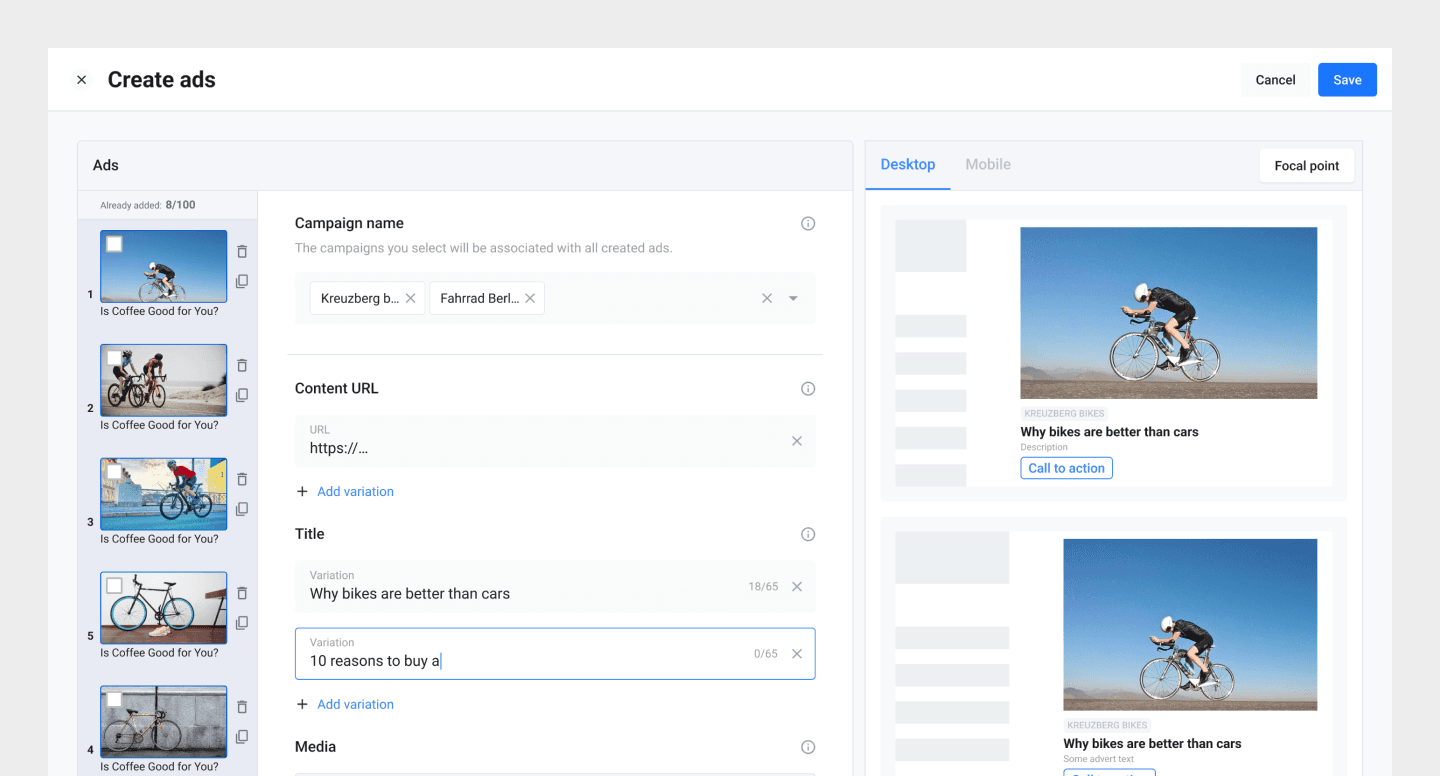Tick the checkbox on ad number 1
This screenshot has height=776, width=1440.
tap(114, 244)
